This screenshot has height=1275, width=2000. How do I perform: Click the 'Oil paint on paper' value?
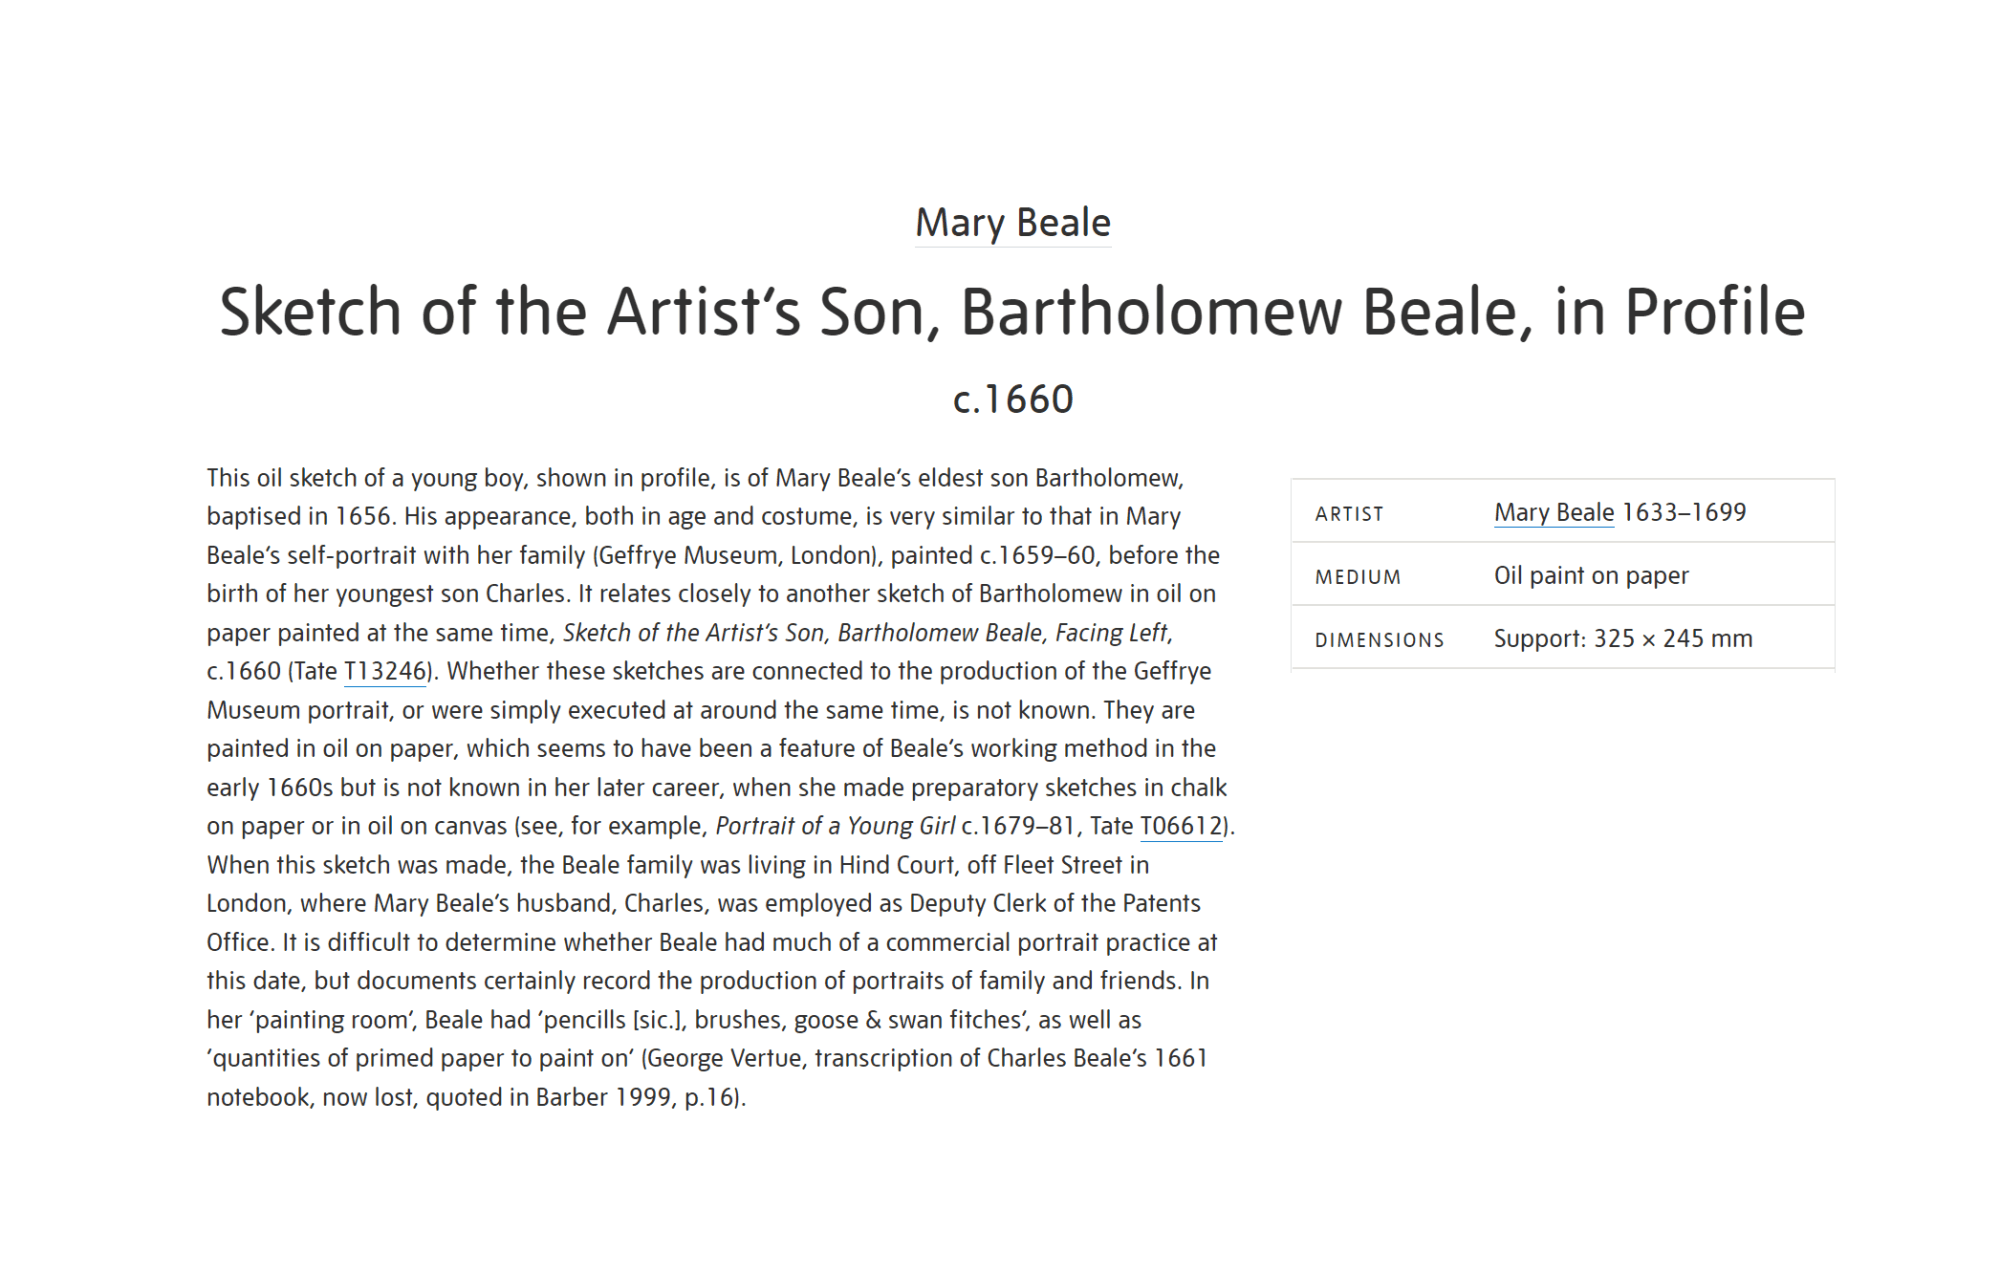tap(1591, 575)
